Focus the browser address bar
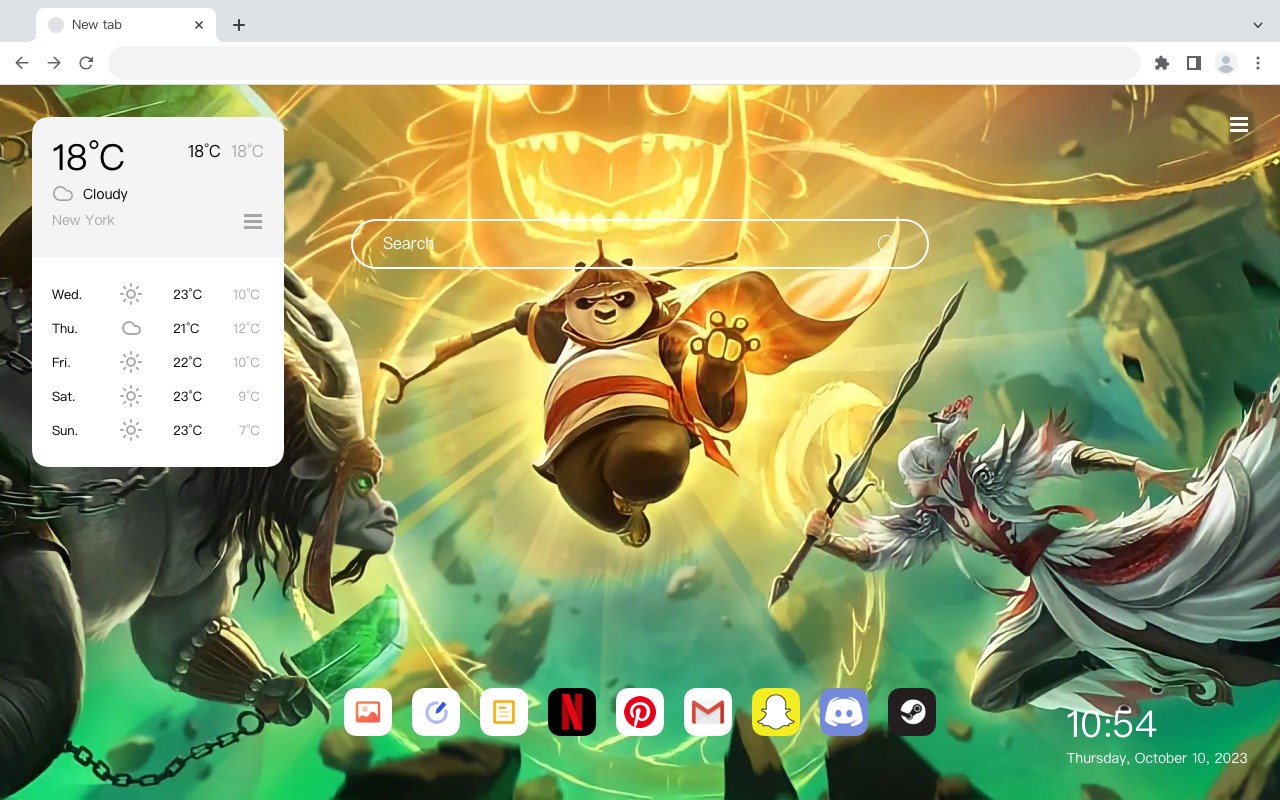The width and height of the screenshot is (1280, 800). (624, 63)
